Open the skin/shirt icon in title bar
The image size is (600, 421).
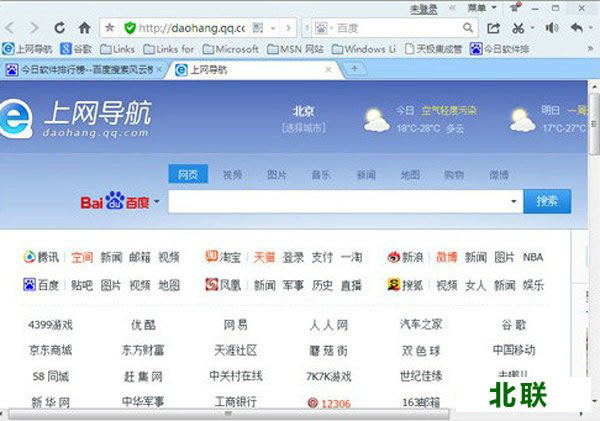pyautogui.click(x=515, y=7)
